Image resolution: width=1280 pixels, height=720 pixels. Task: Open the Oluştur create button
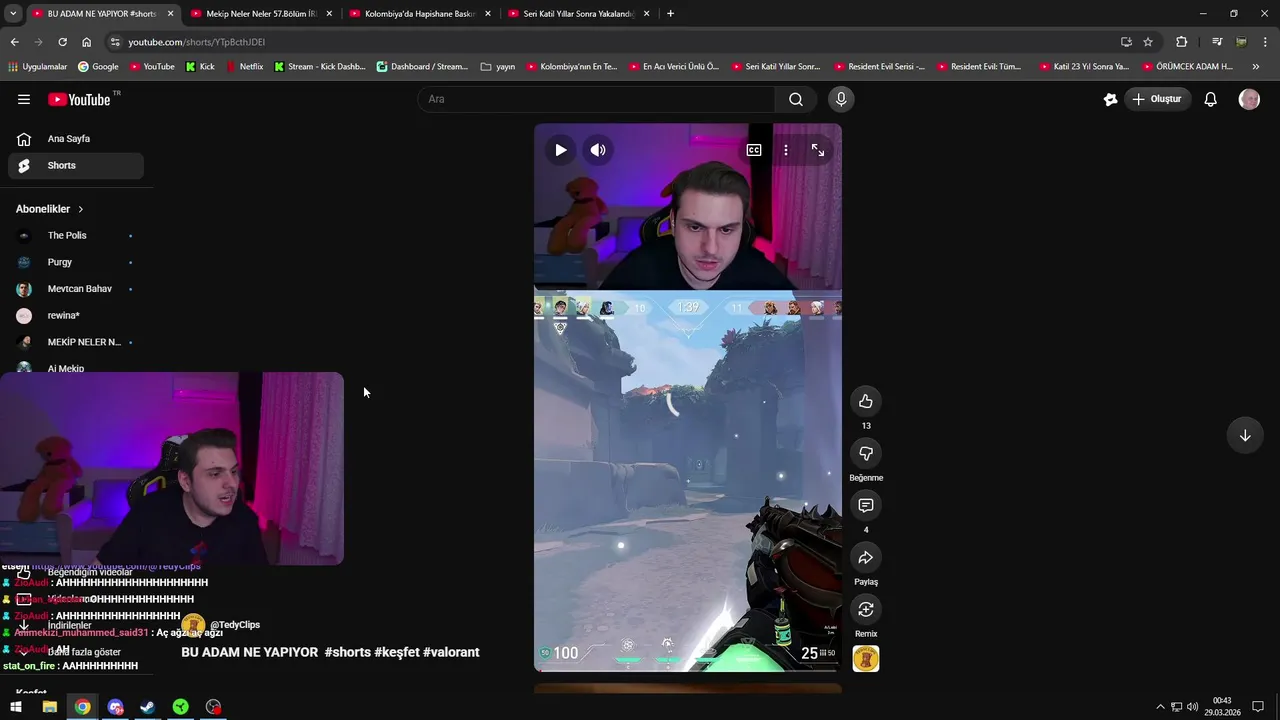coord(1159,99)
